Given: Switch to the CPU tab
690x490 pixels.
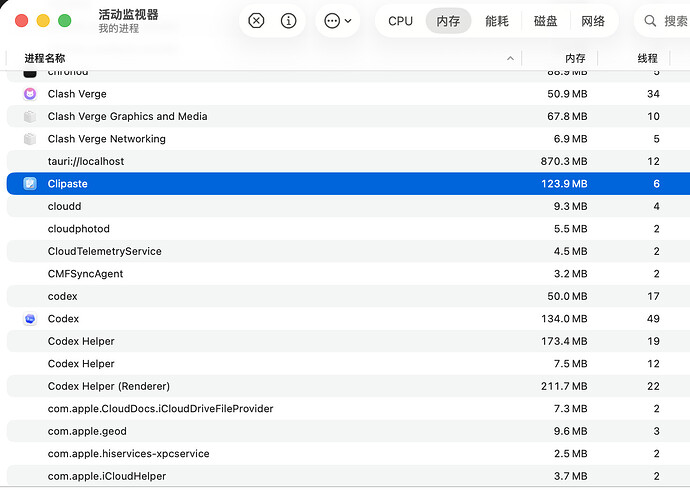Looking at the screenshot, I should (x=400, y=21).
